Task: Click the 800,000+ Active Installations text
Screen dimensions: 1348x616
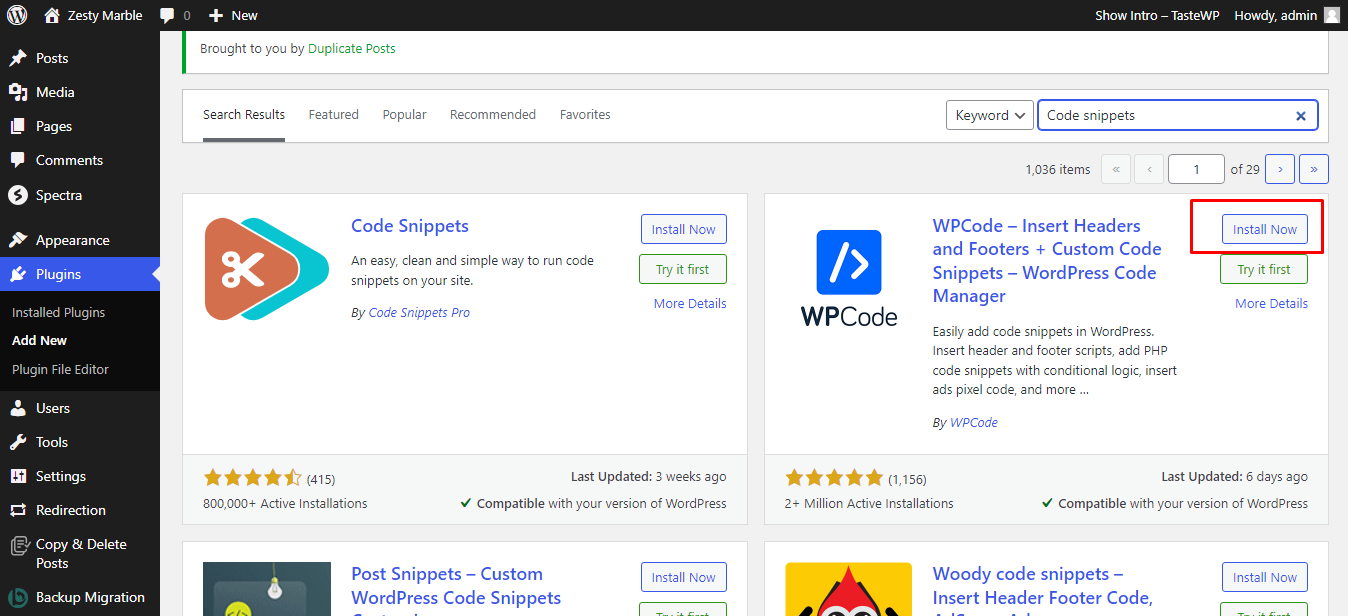Action: tap(285, 503)
